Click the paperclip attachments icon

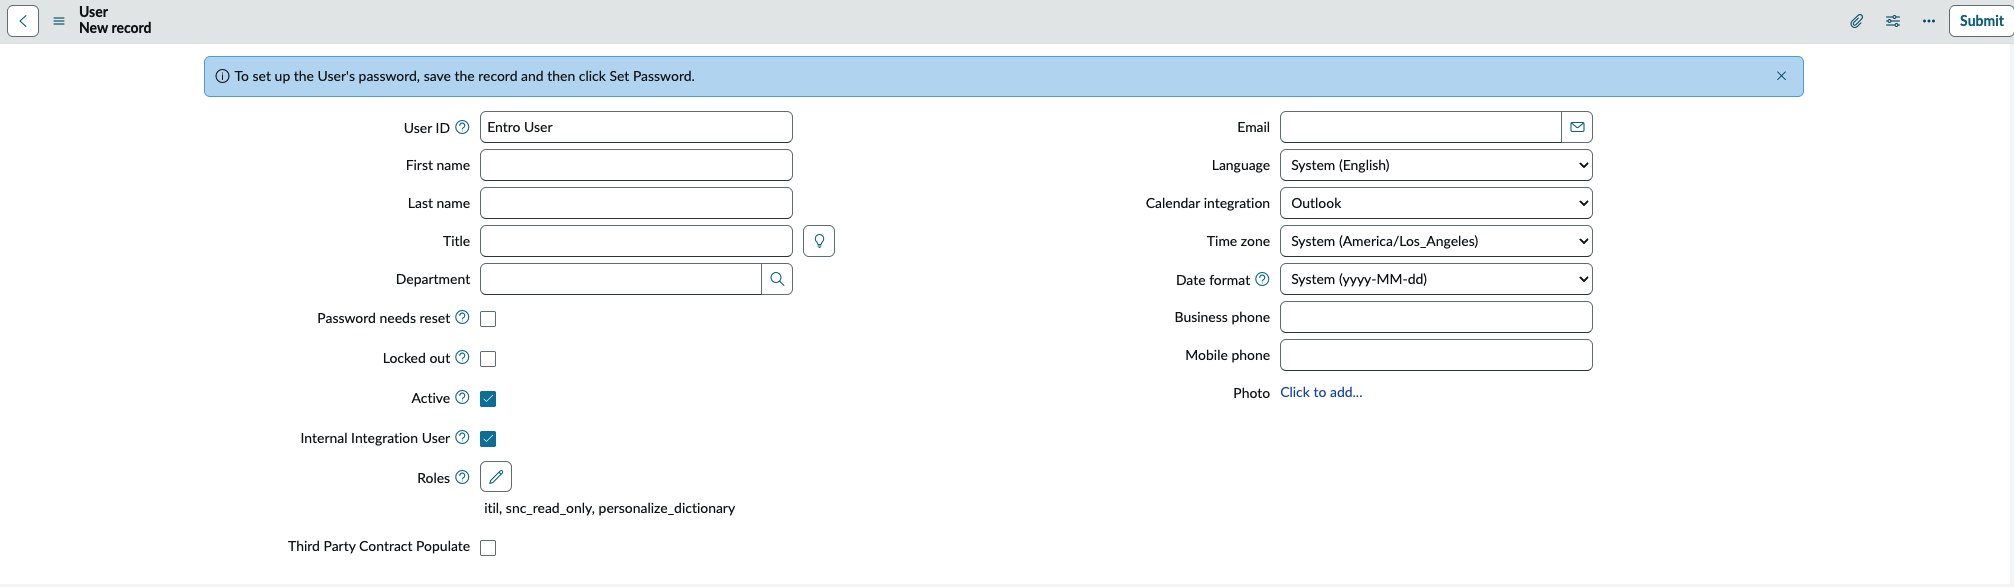pyautogui.click(x=1856, y=21)
